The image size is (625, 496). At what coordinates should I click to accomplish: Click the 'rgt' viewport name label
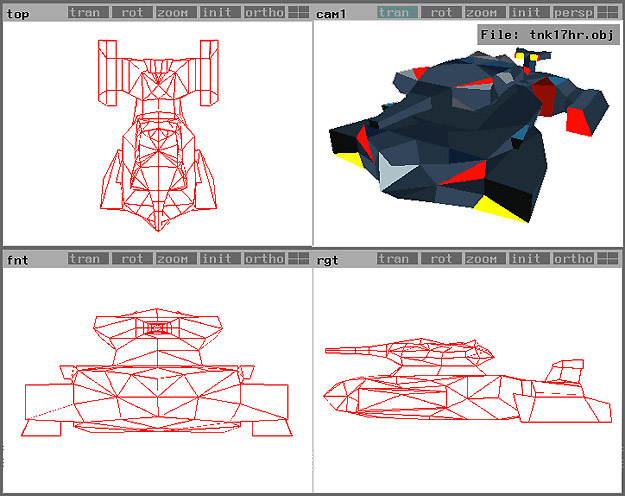(x=327, y=261)
